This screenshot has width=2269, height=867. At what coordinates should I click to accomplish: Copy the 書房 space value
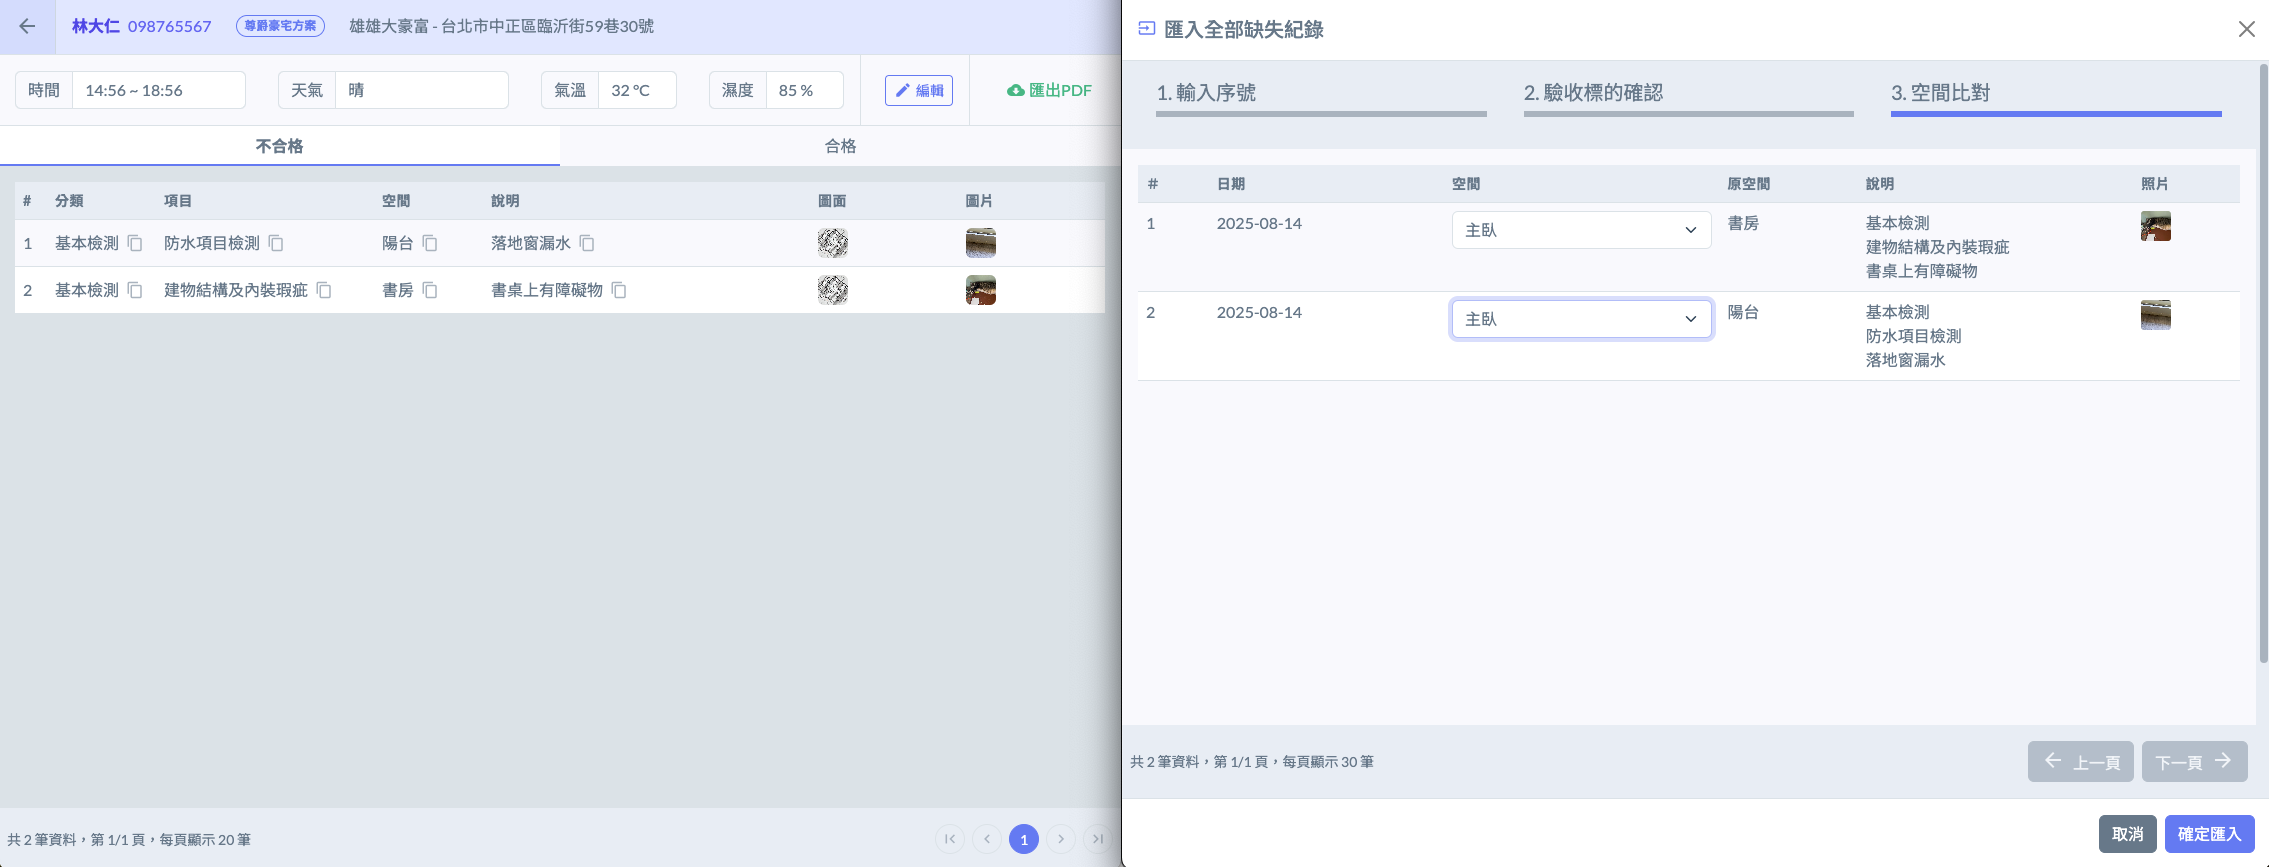[x=430, y=290]
